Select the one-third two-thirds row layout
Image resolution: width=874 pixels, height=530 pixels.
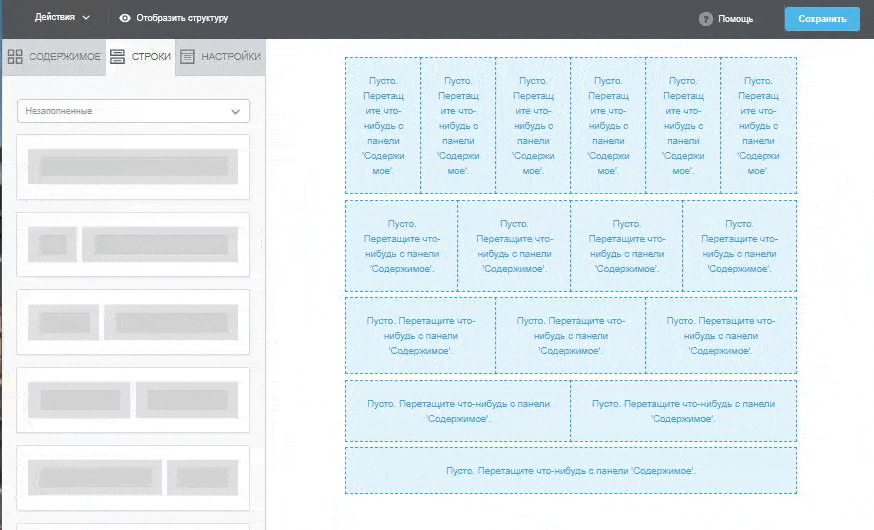(x=133, y=322)
